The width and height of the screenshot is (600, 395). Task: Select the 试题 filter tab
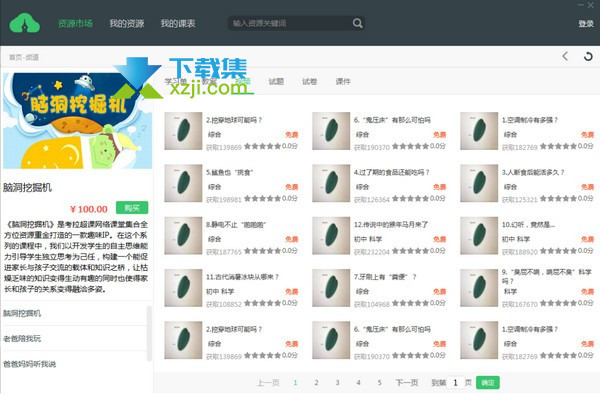(276, 81)
